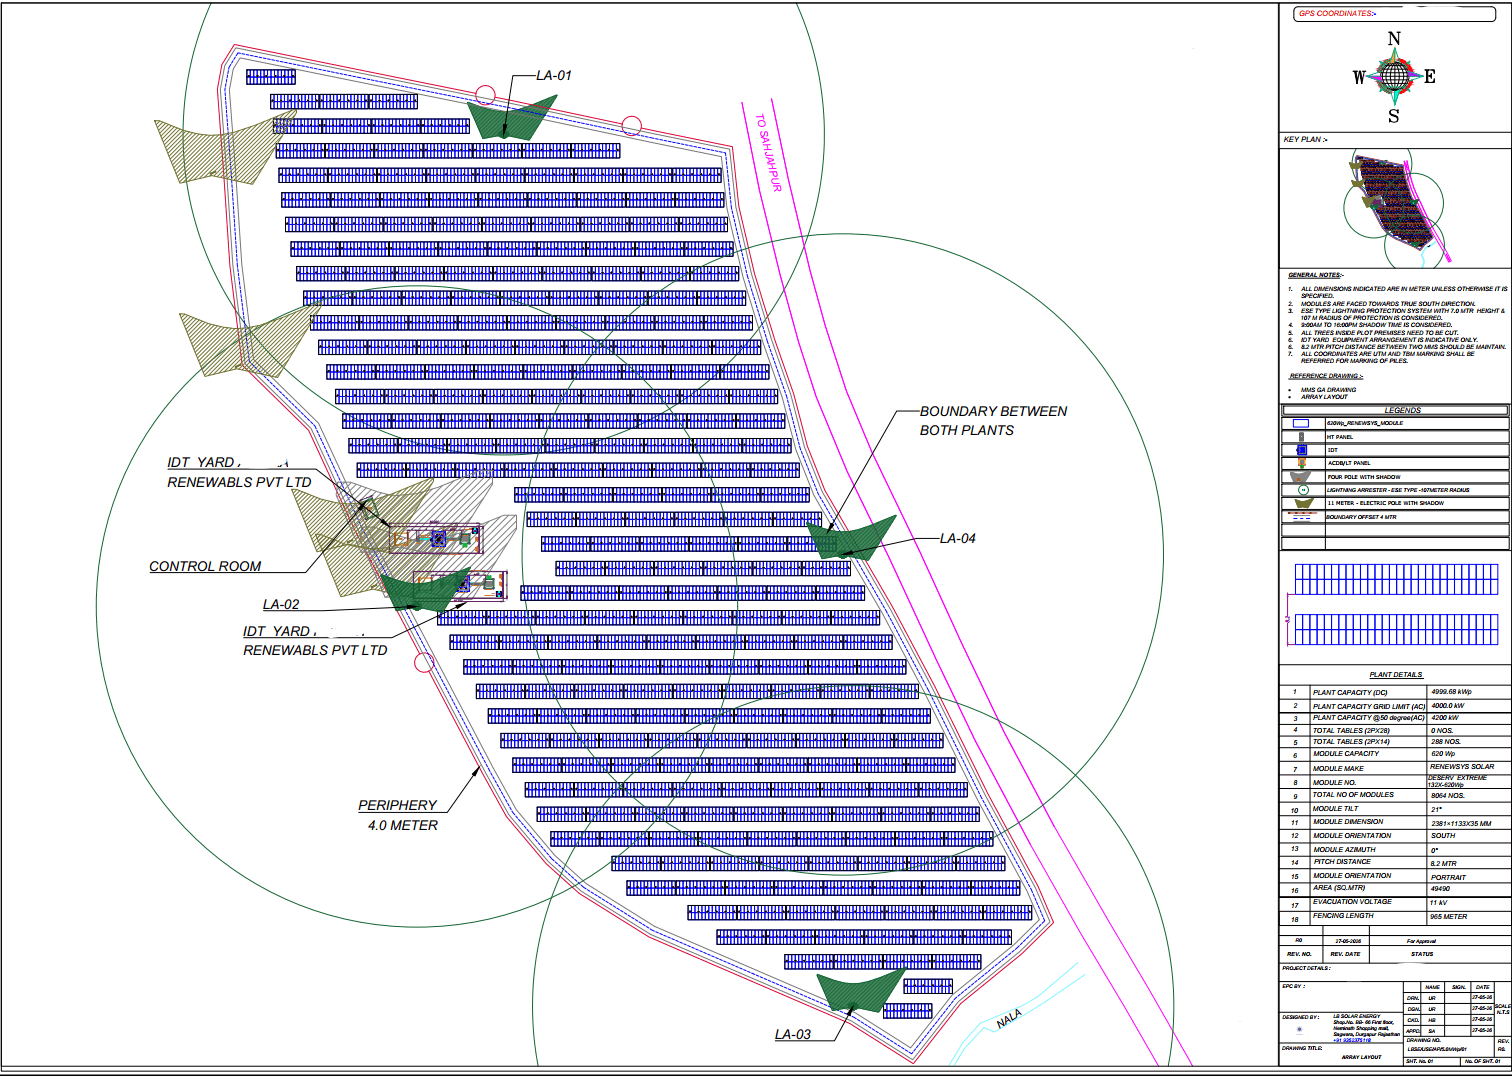Click the HT PANEL legend text
The image size is (1512, 1076).
tap(1340, 437)
